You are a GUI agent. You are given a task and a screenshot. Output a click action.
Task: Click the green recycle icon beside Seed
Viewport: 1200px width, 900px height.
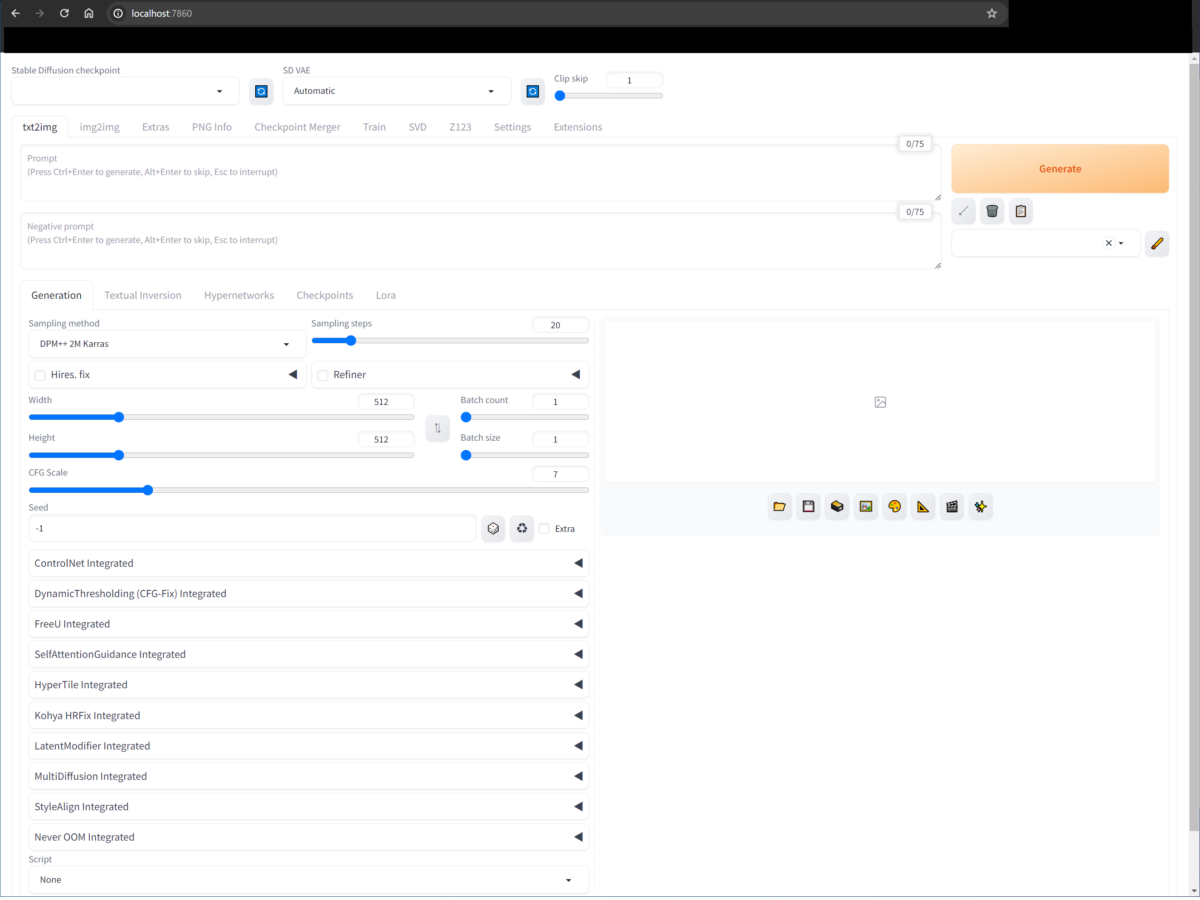point(522,528)
